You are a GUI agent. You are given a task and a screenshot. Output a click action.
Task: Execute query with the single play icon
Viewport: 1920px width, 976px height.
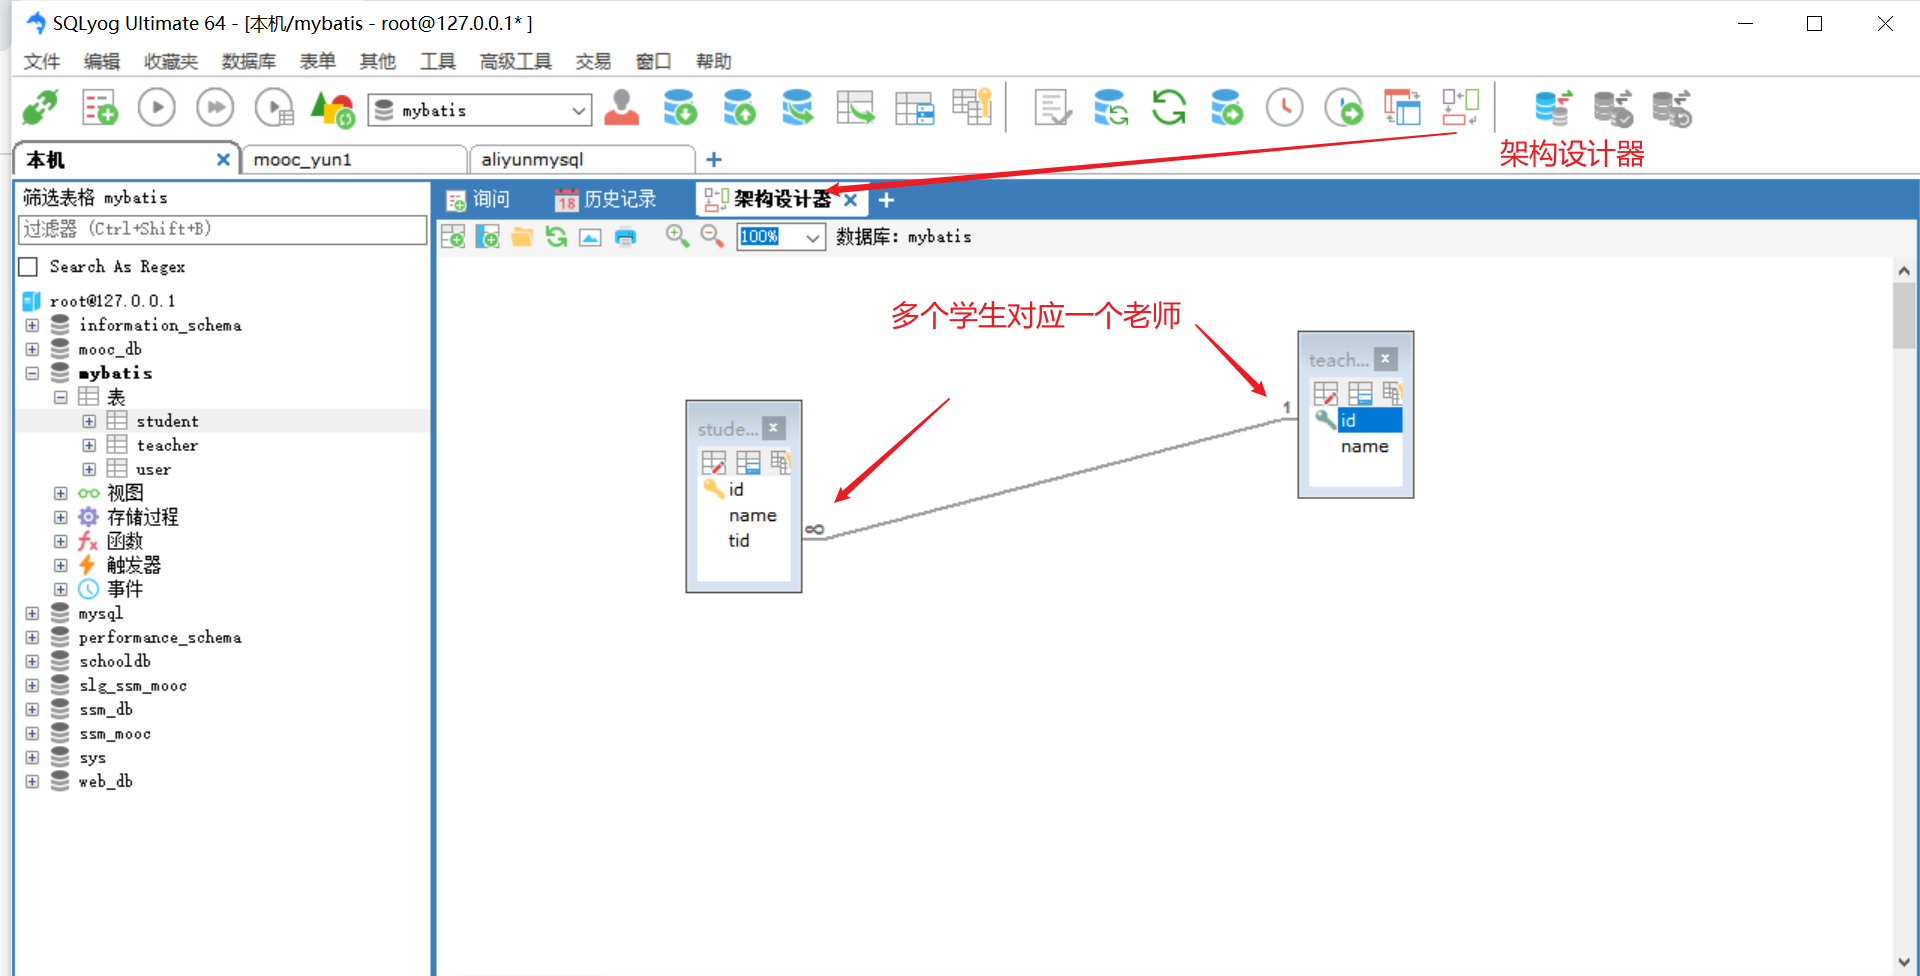pyautogui.click(x=157, y=108)
